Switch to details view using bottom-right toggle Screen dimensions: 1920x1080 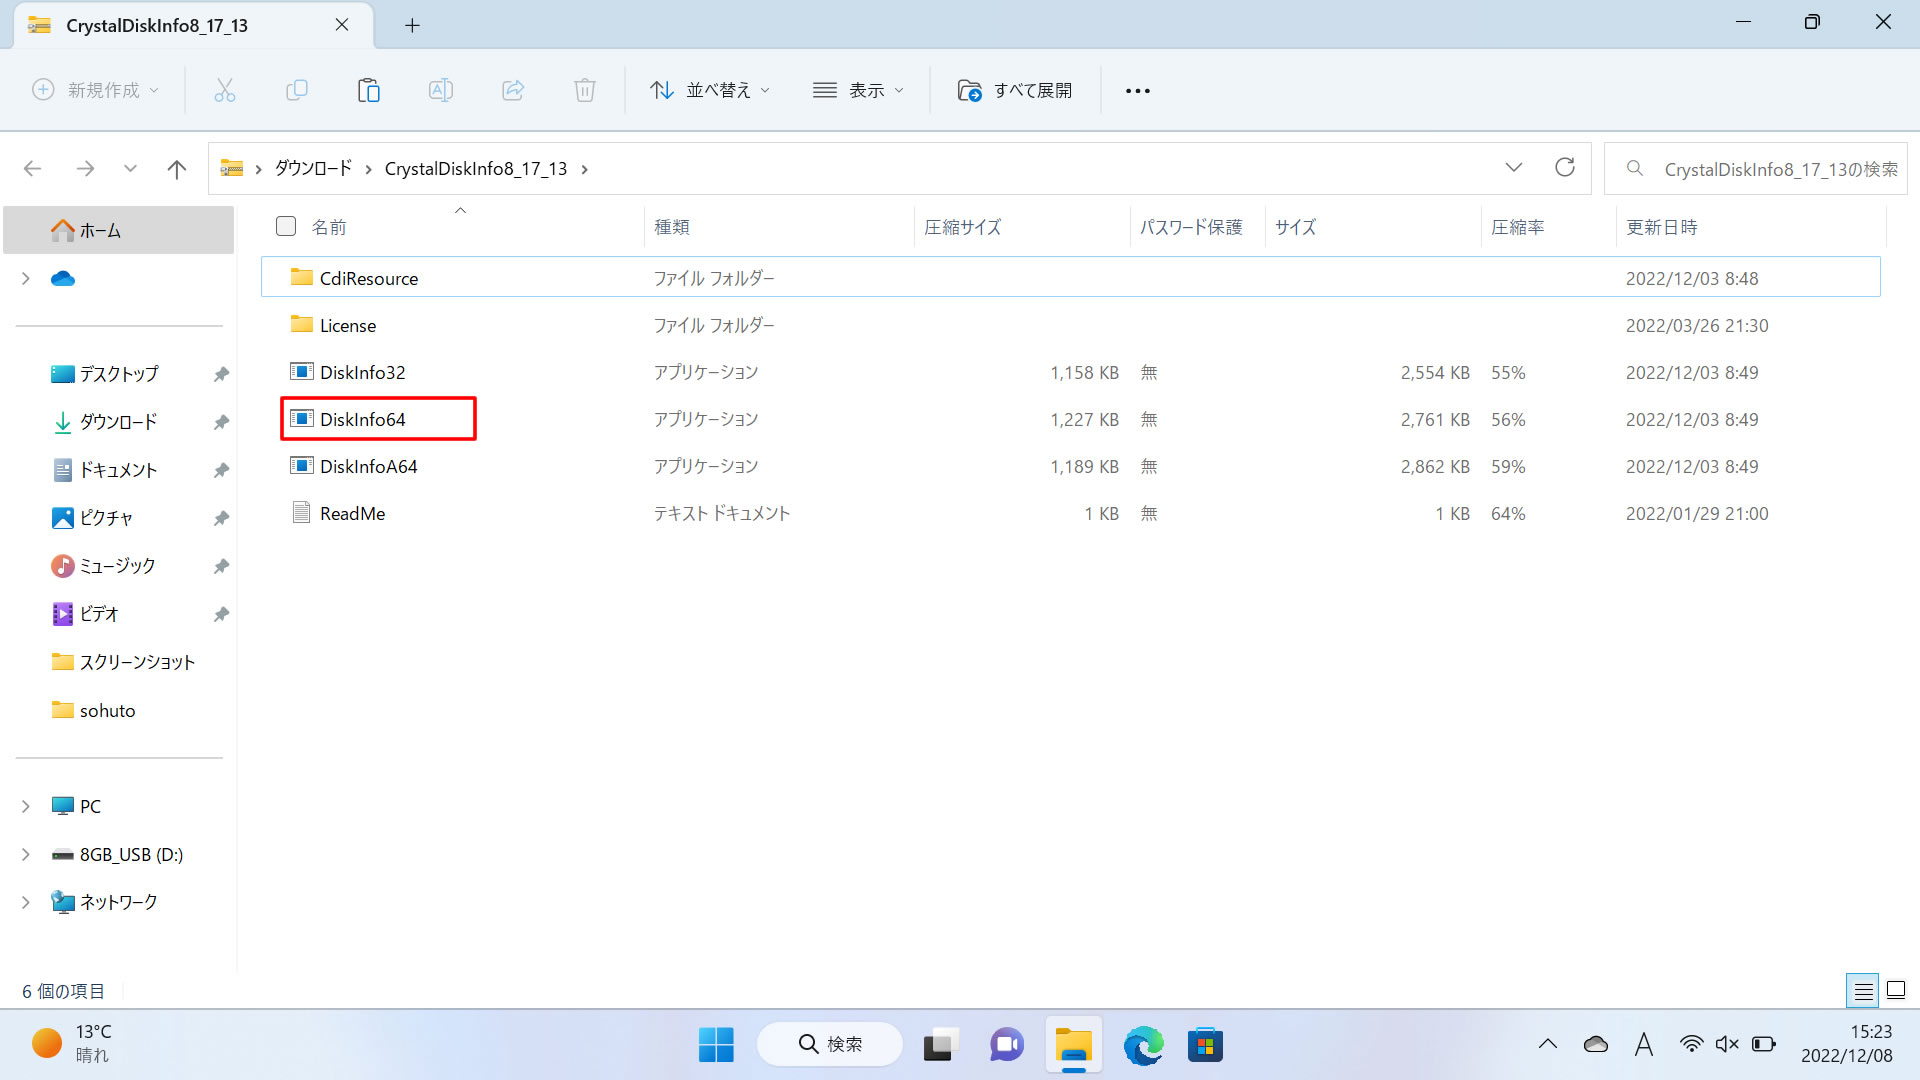click(x=1862, y=990)
